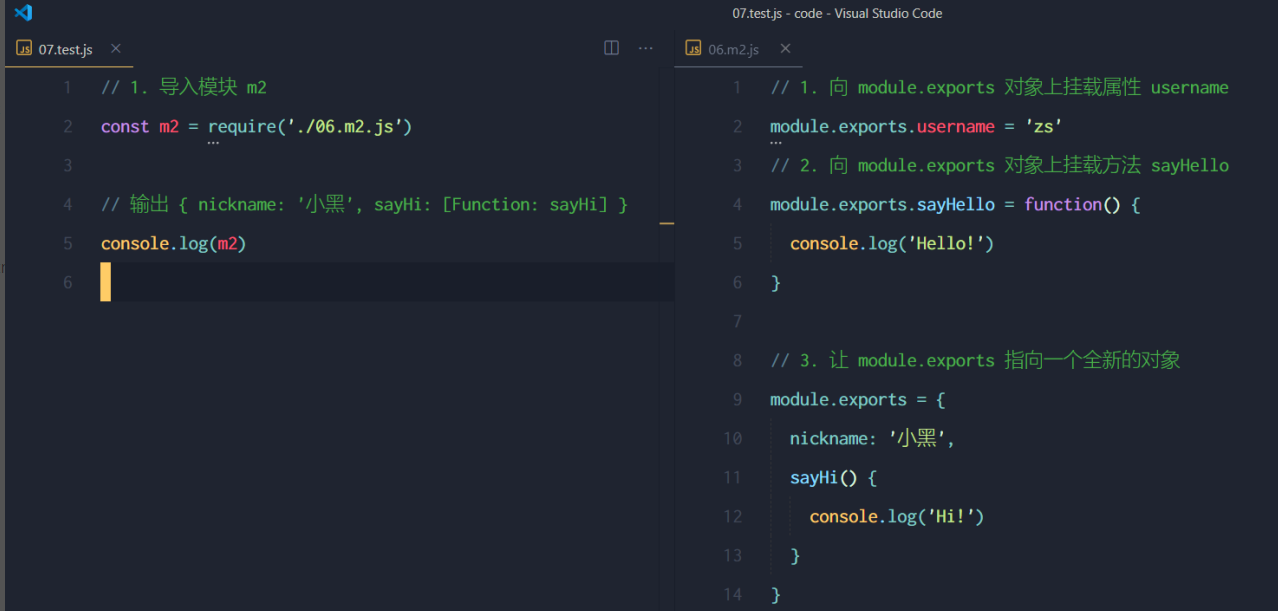Click the sayHi method name on line 11
This screenshot has width=1278, height=611.
(814, 477)
